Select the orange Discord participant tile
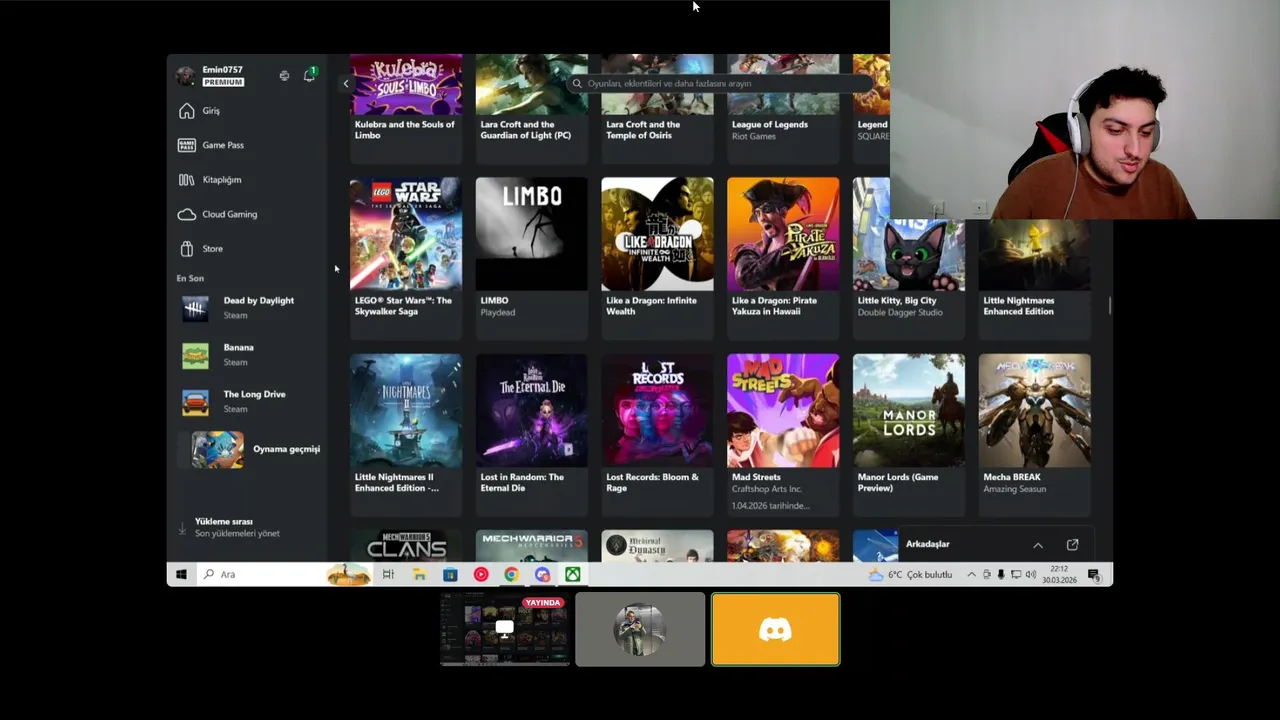 [x=776, y=629]
